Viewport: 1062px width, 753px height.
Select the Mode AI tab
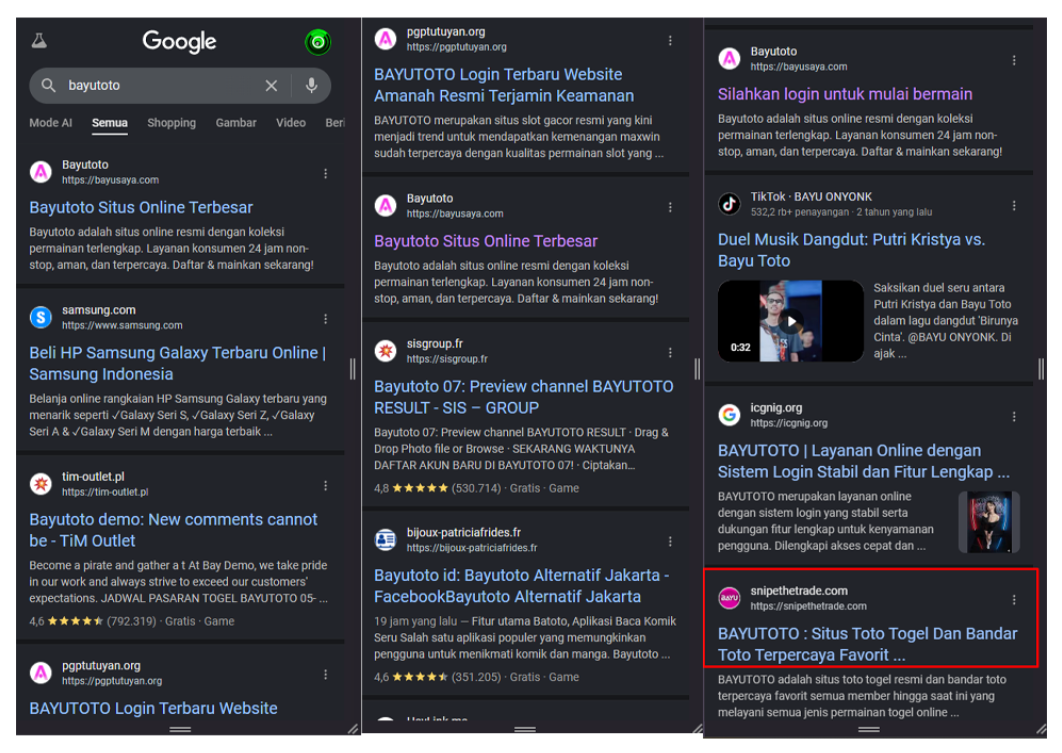pos(51,123)
